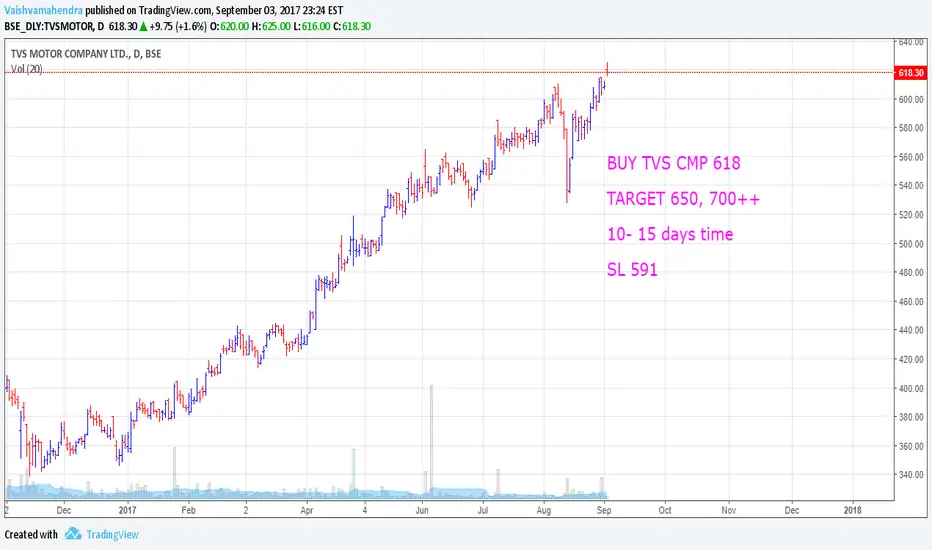Screen dimensions: 932x550
Task: Click the Apr label on the time axis
Action: pos(307,510)
